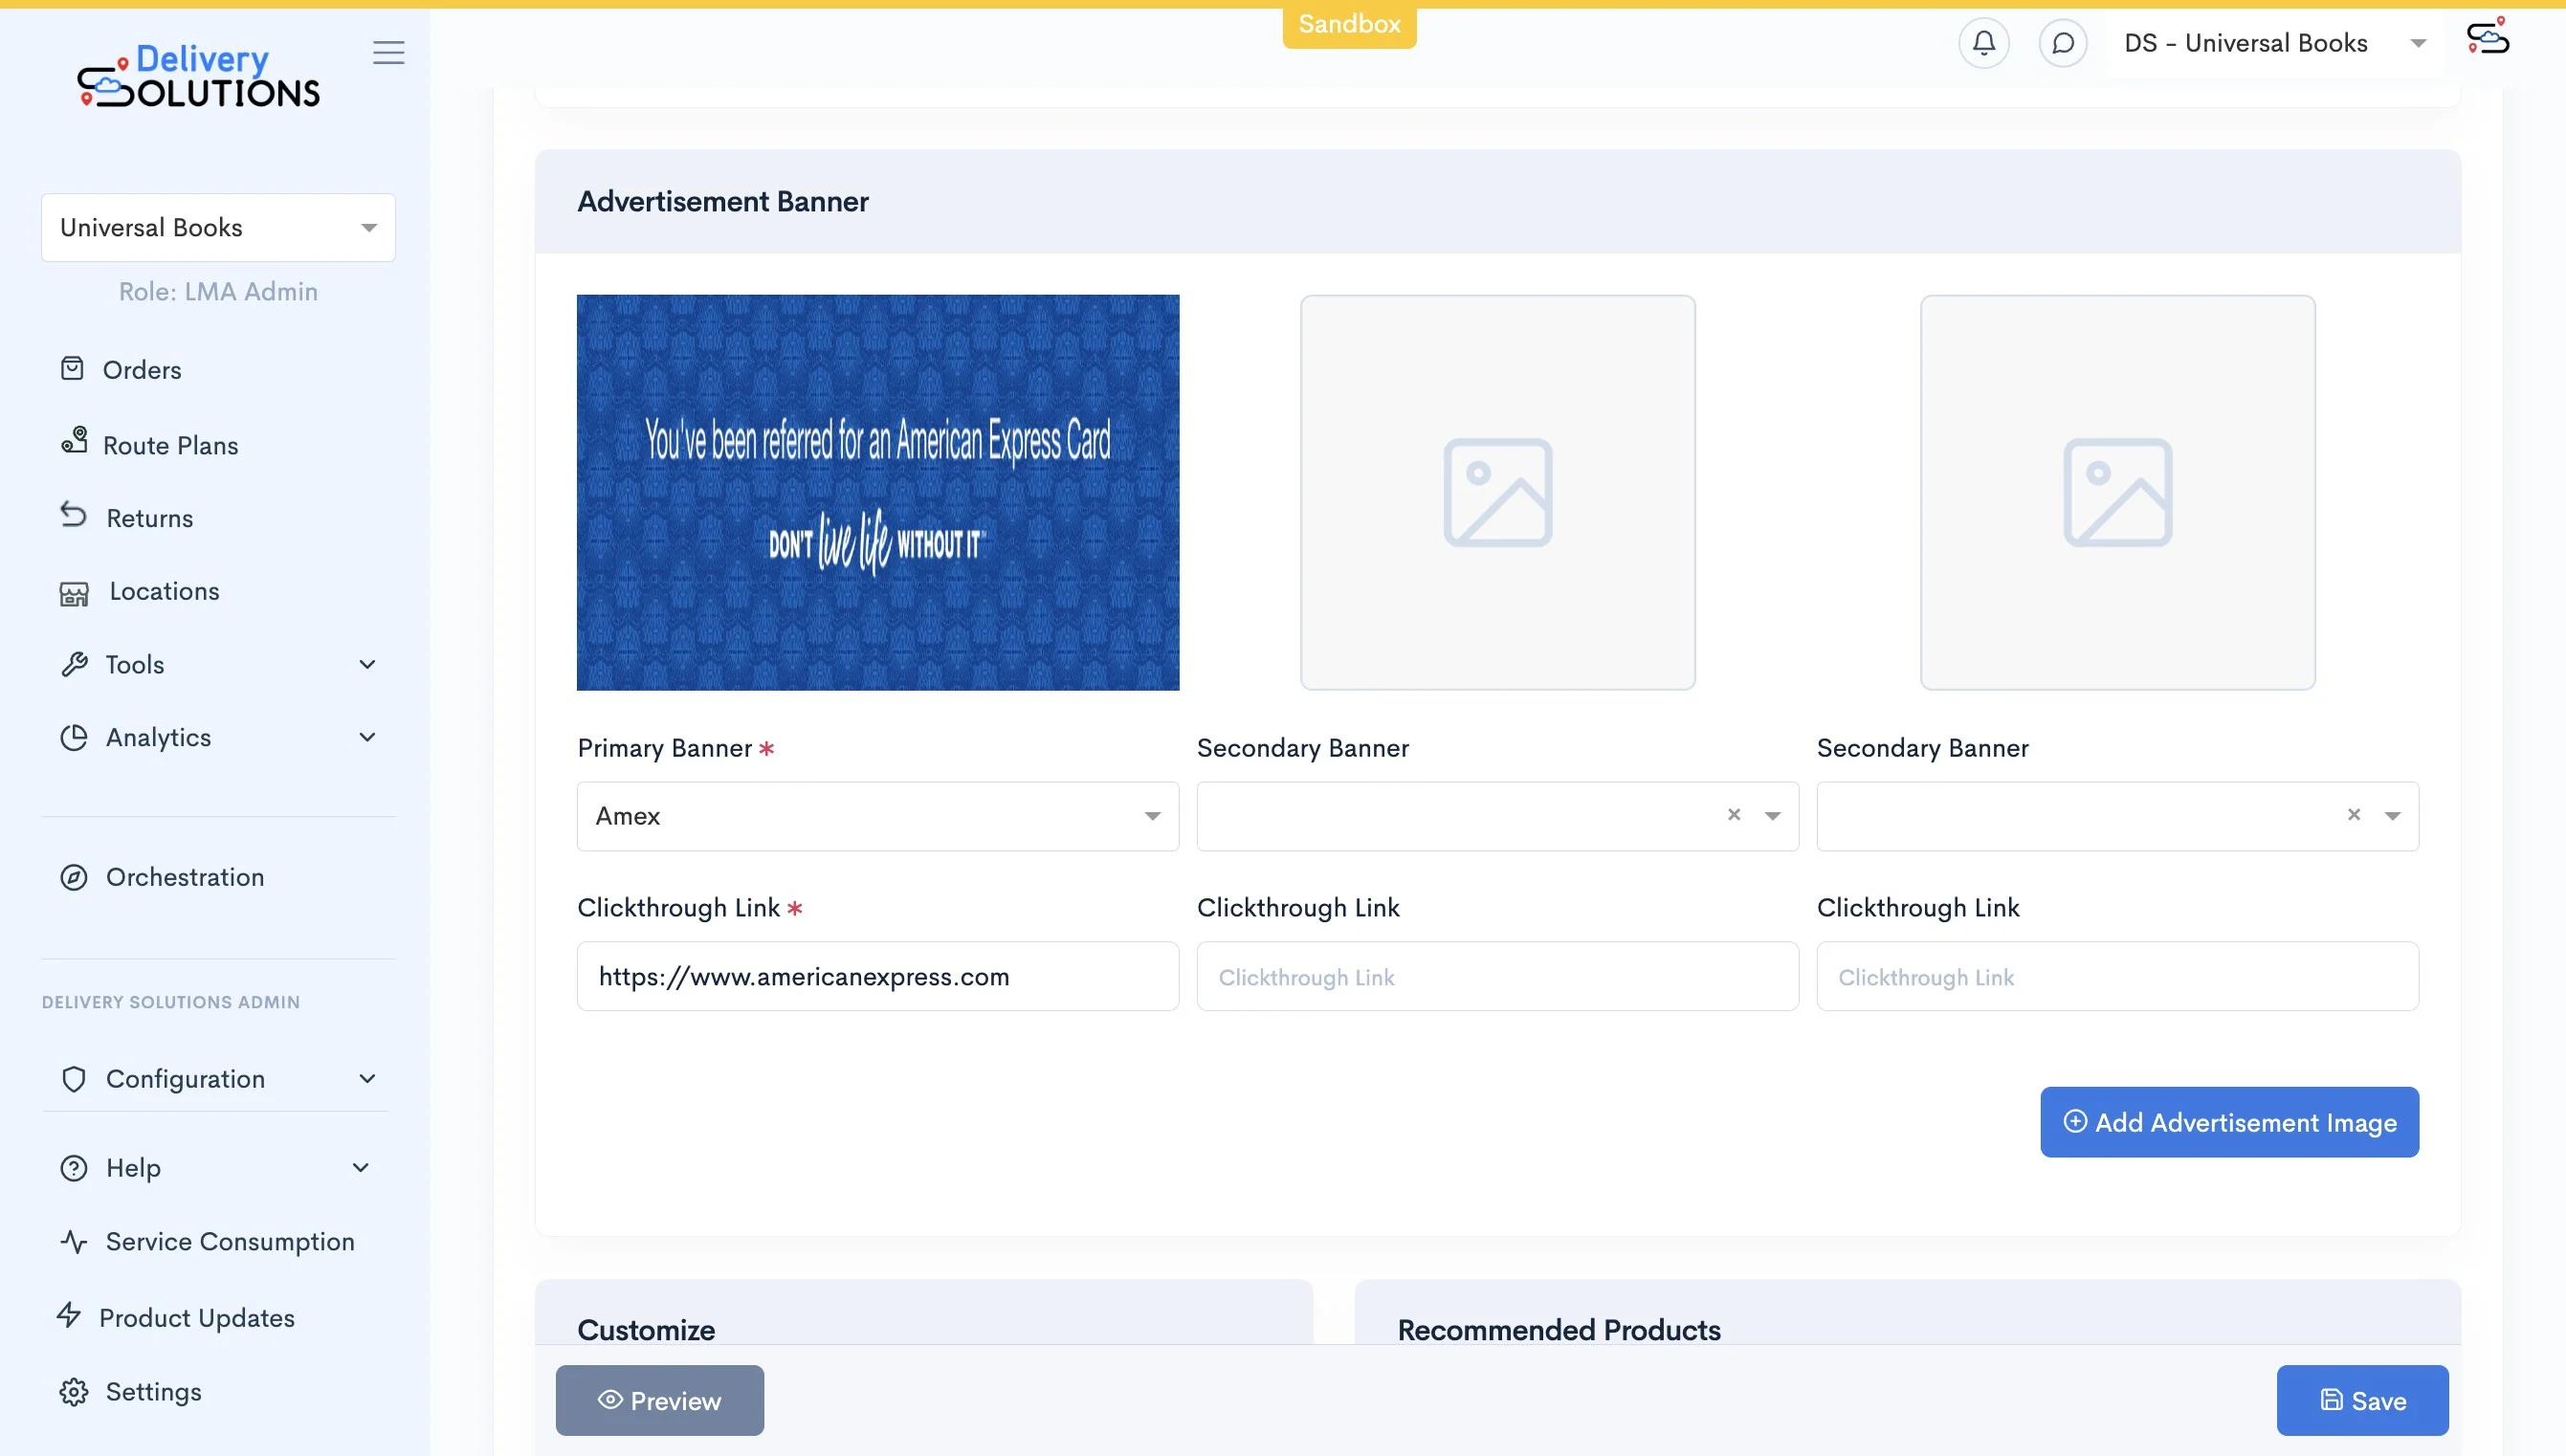Open the Primary Banner Amex dropdown
Viewport: 2566px width, 1456px height.
click(x=878, y=816)
